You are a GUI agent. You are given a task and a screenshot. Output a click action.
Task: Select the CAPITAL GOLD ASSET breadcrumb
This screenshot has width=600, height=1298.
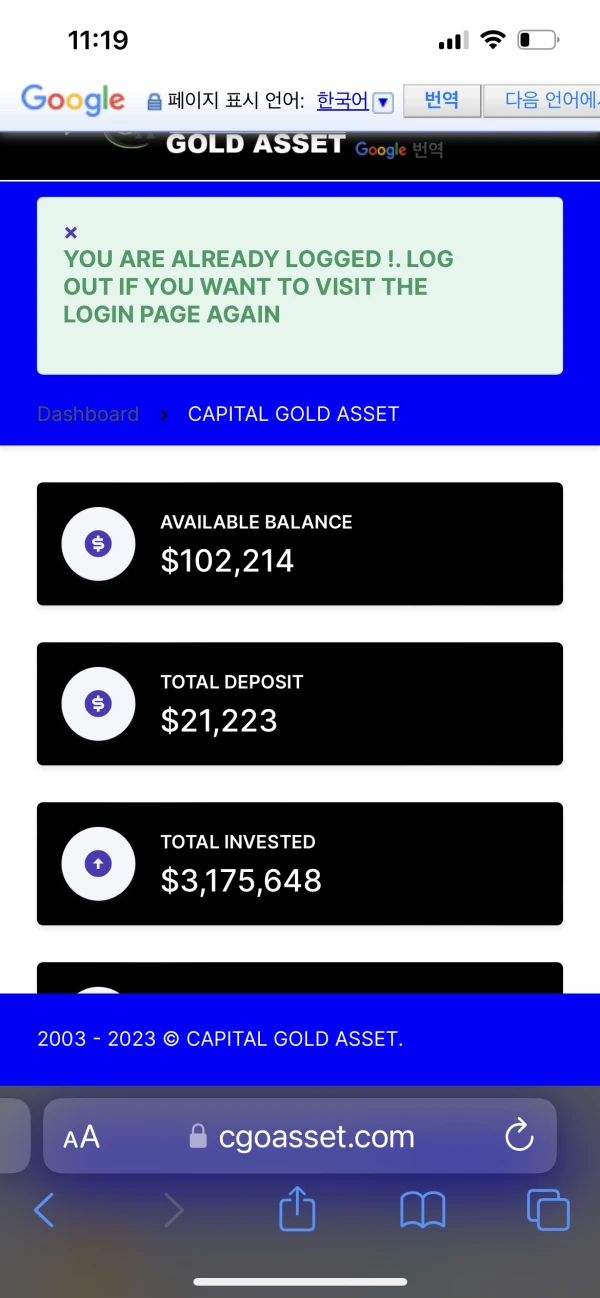[x=293, y=414]
